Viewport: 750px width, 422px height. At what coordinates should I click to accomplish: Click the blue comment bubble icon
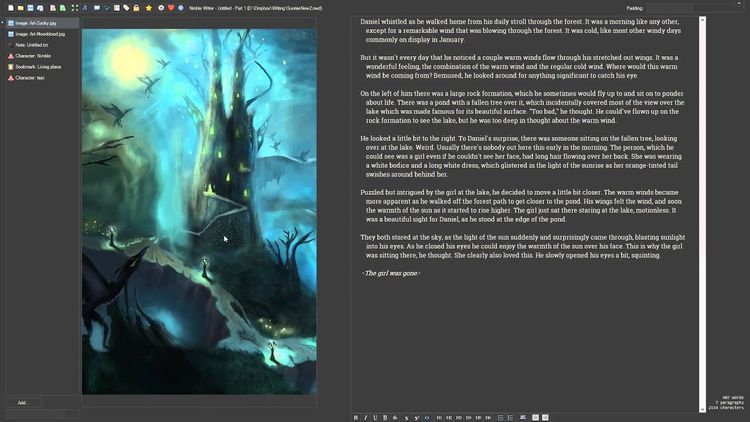click(97, 8)
